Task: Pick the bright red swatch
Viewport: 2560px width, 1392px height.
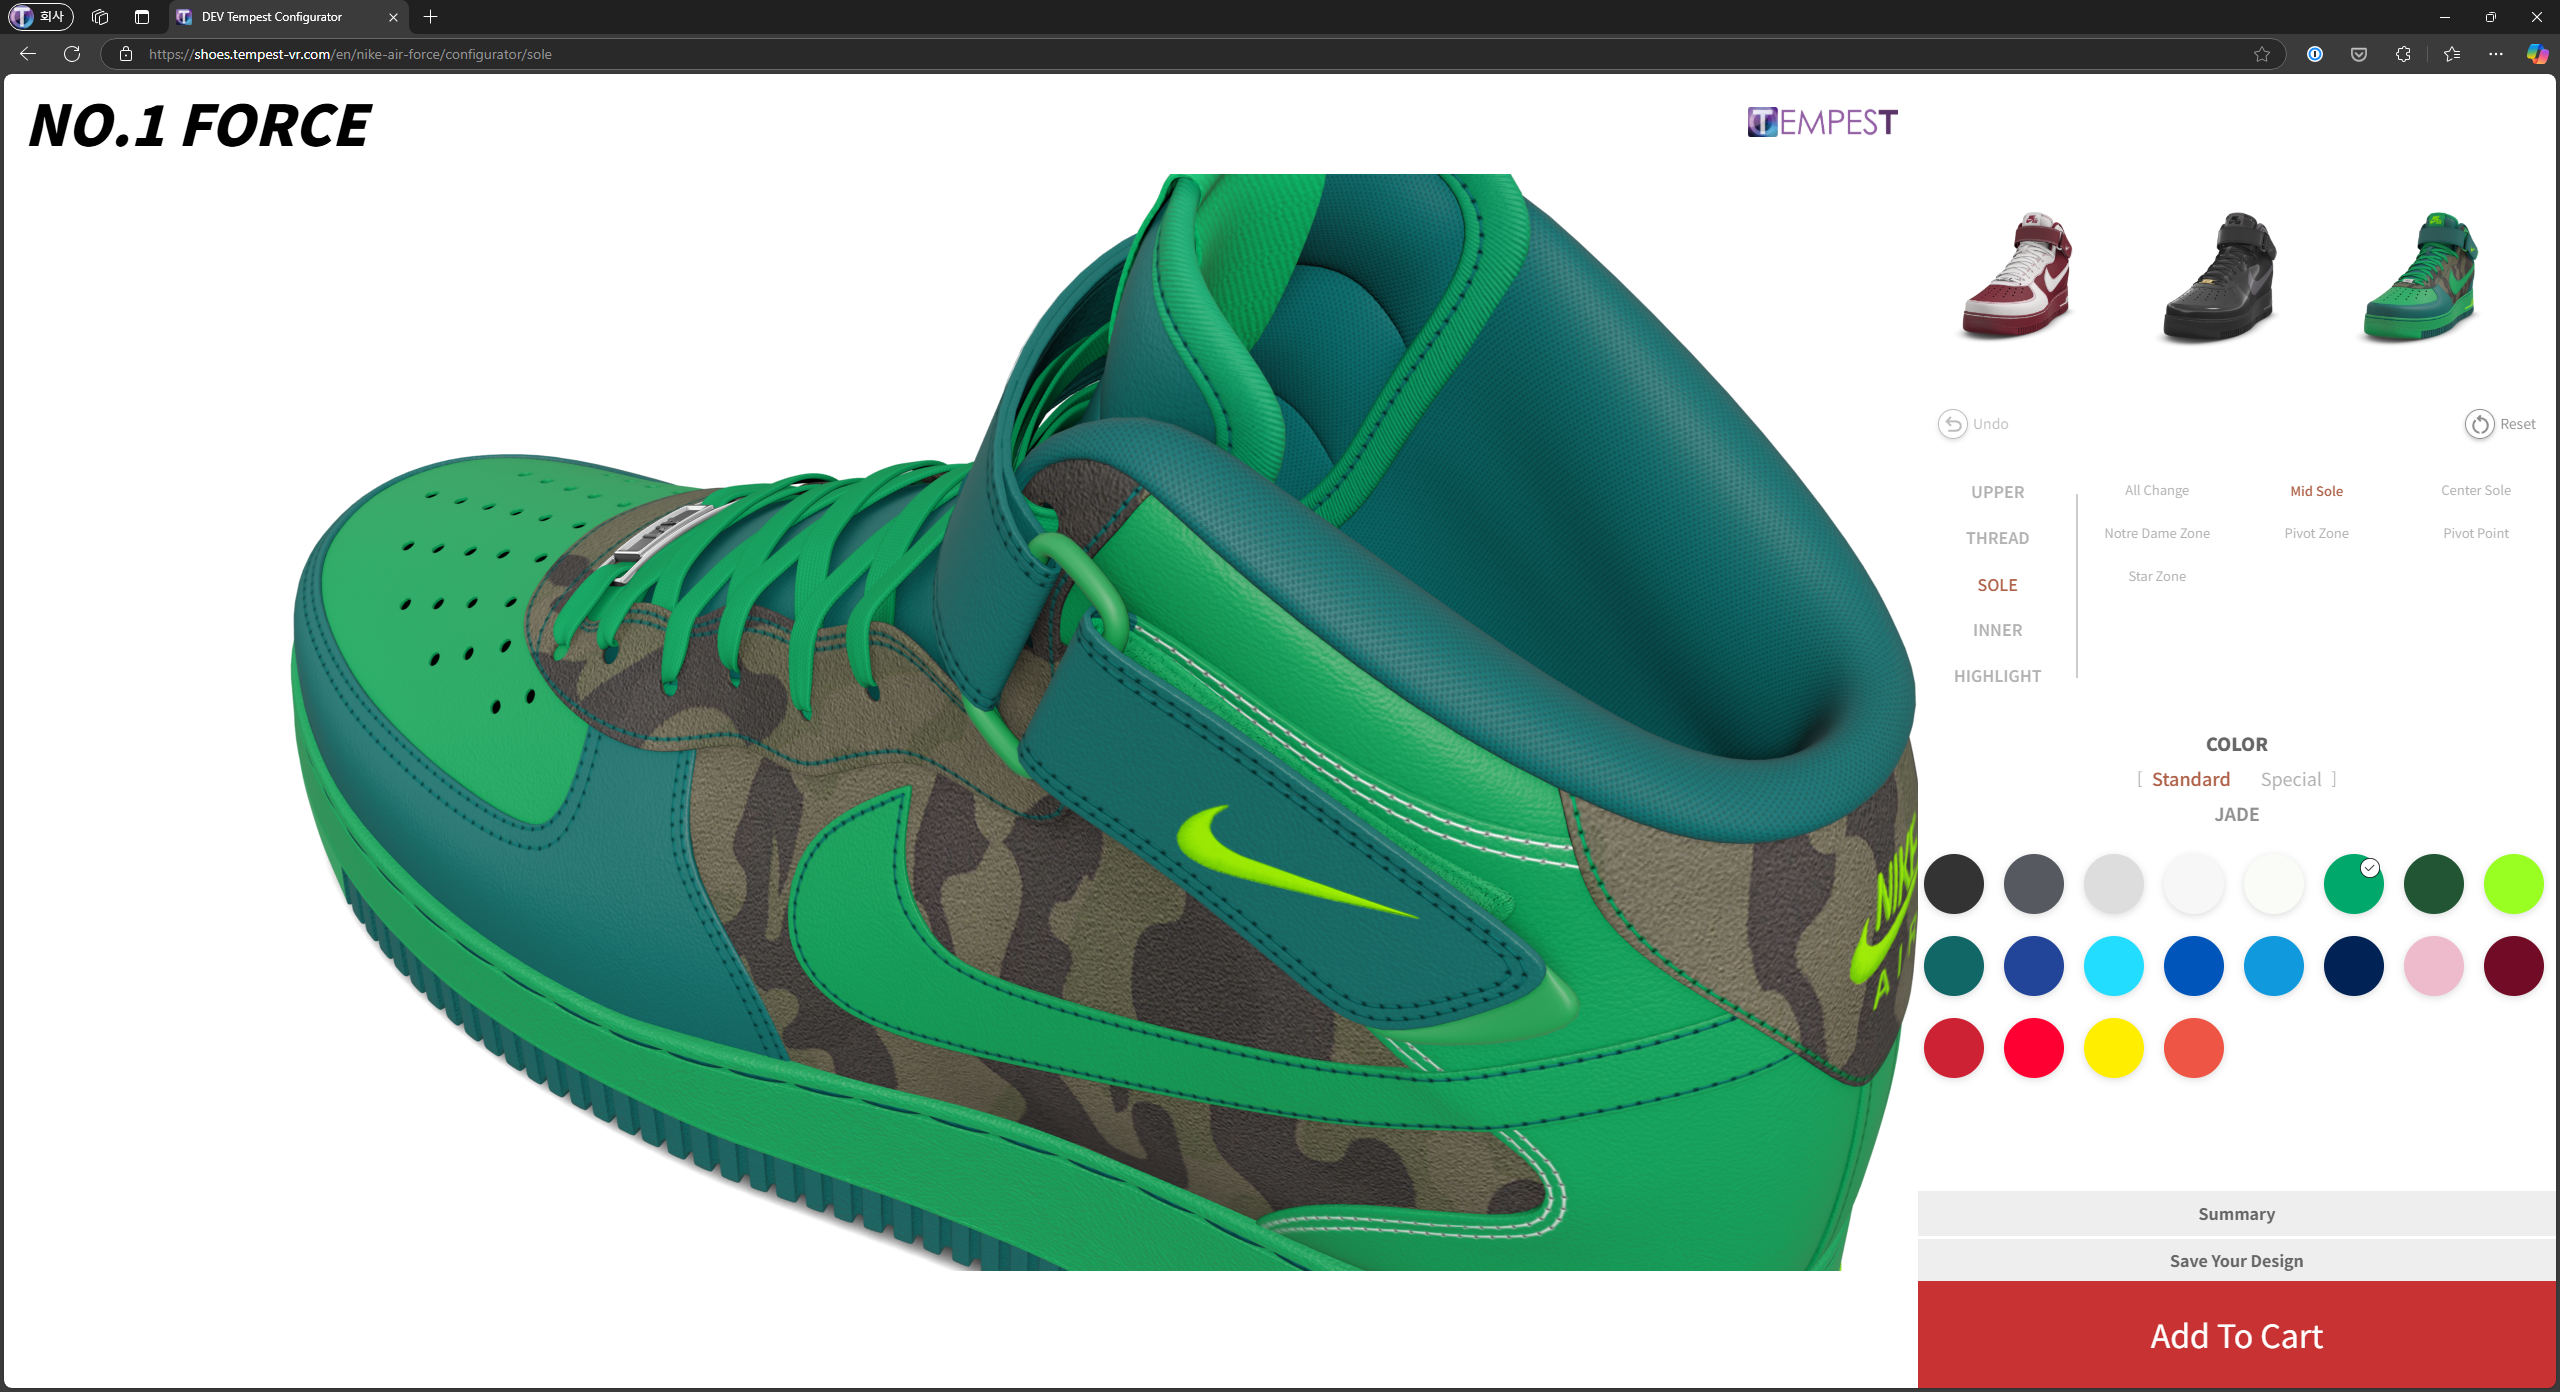Action: point(2033,1048)
